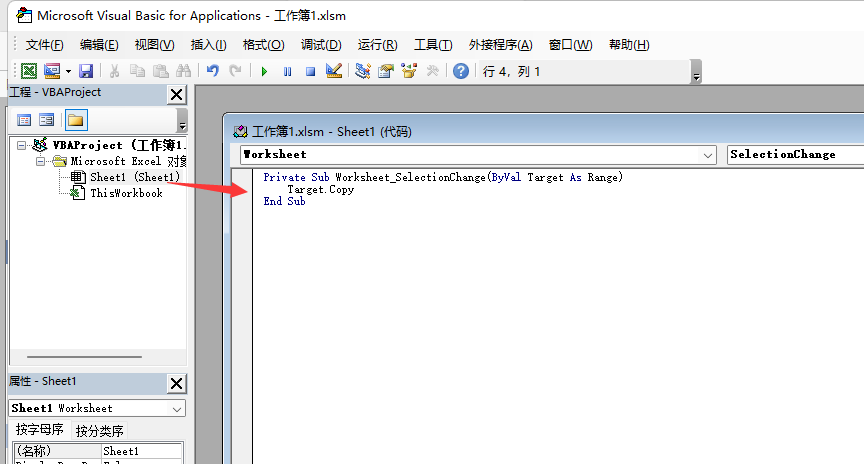Image resolution: width=864 pixels, height=464 pixels.
Task: Close the 属性 - Sheet1 panel
Action: tap(176, 384)
